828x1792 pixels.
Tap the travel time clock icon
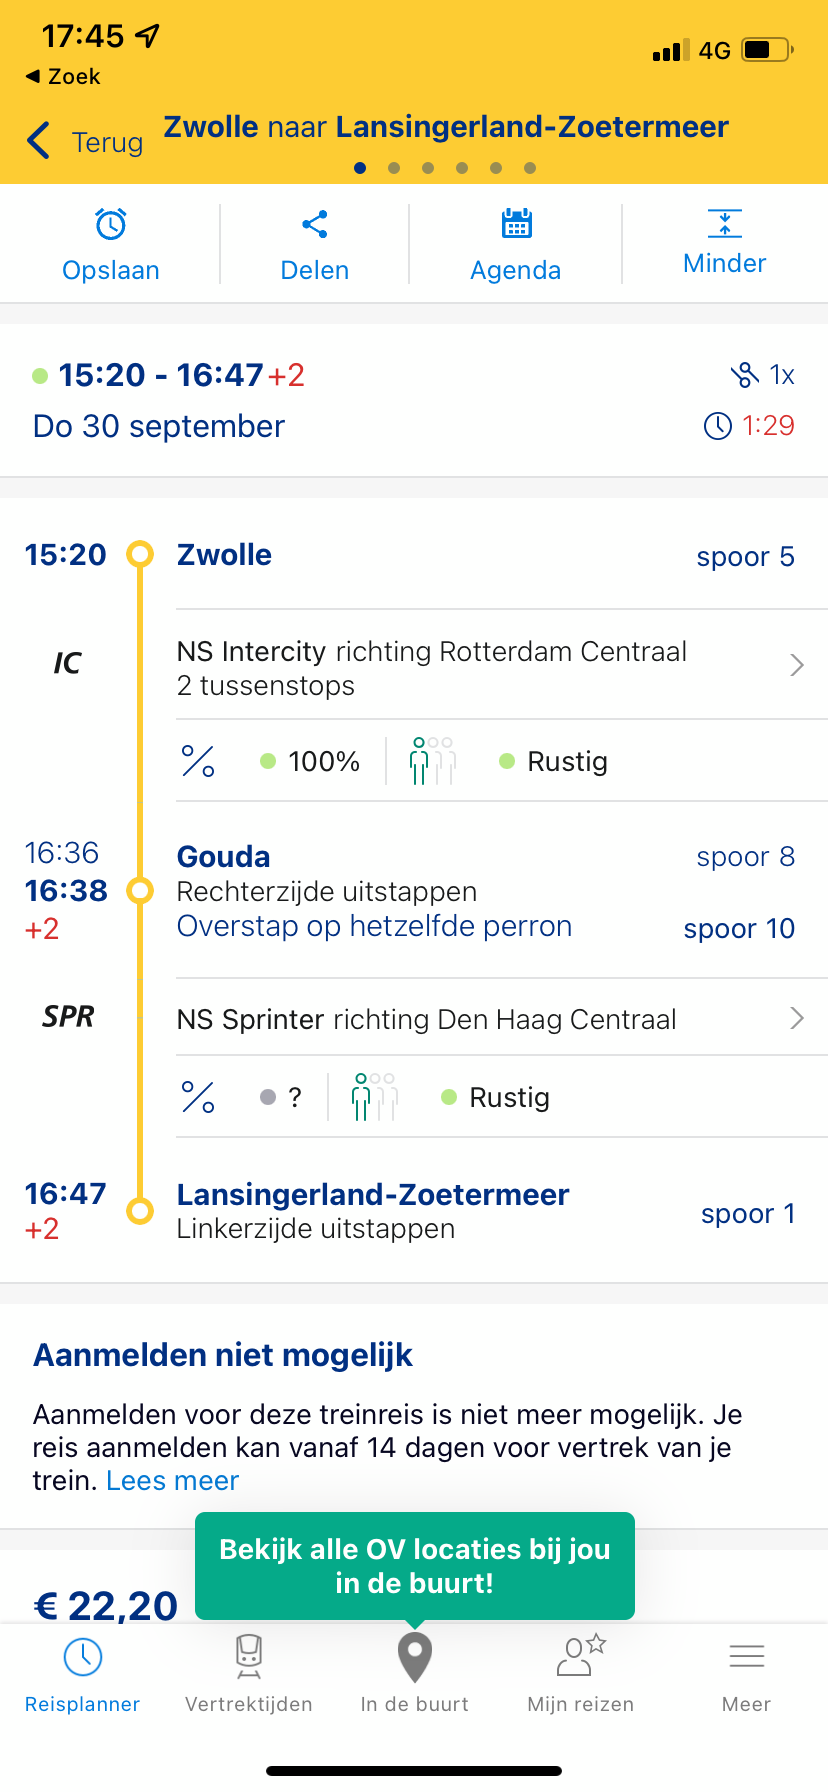coord(718,426)
